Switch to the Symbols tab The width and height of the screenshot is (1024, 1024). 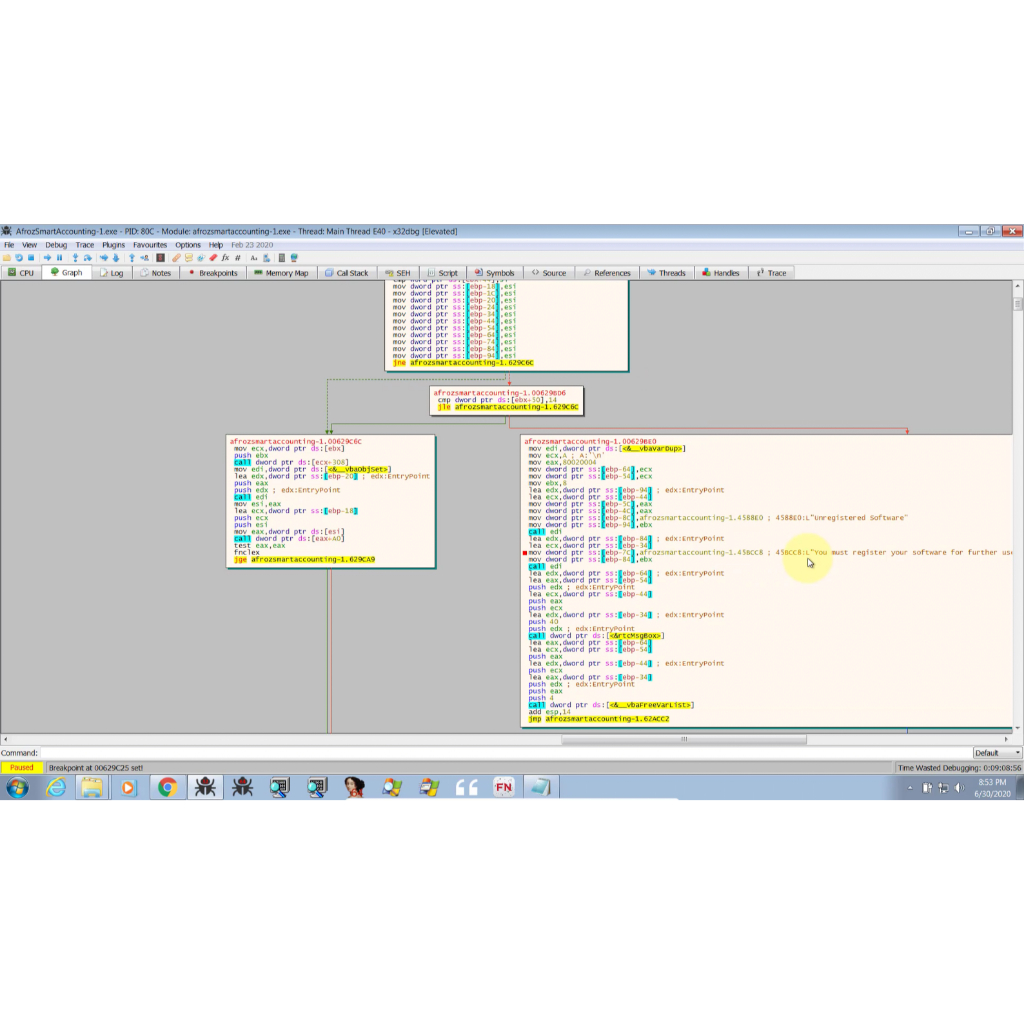tap(495, 273)
